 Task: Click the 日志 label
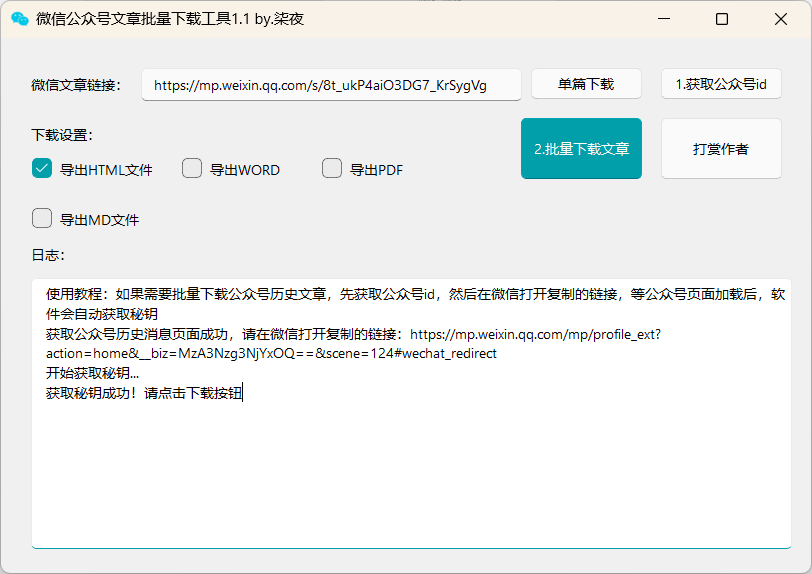pos(48,255)
